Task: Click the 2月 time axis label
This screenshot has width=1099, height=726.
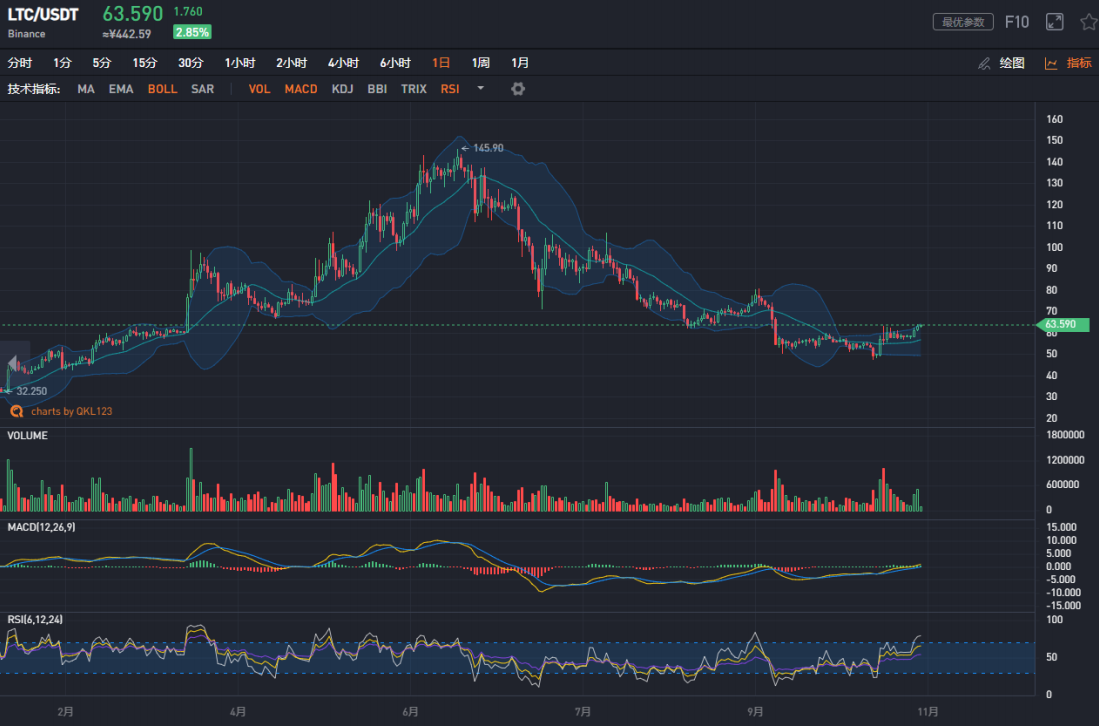Action: point(65,711)
